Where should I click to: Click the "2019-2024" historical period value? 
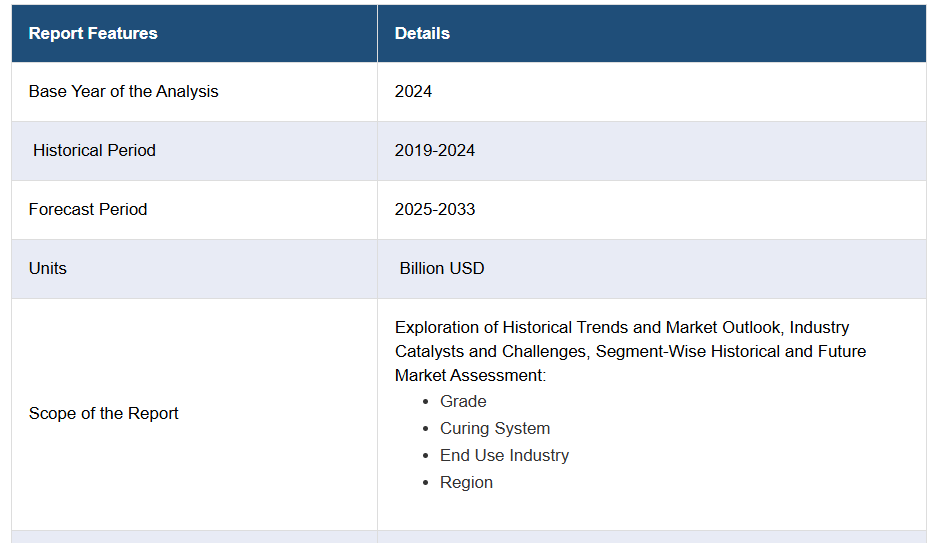pyautogui.click(x=435, y=150)
